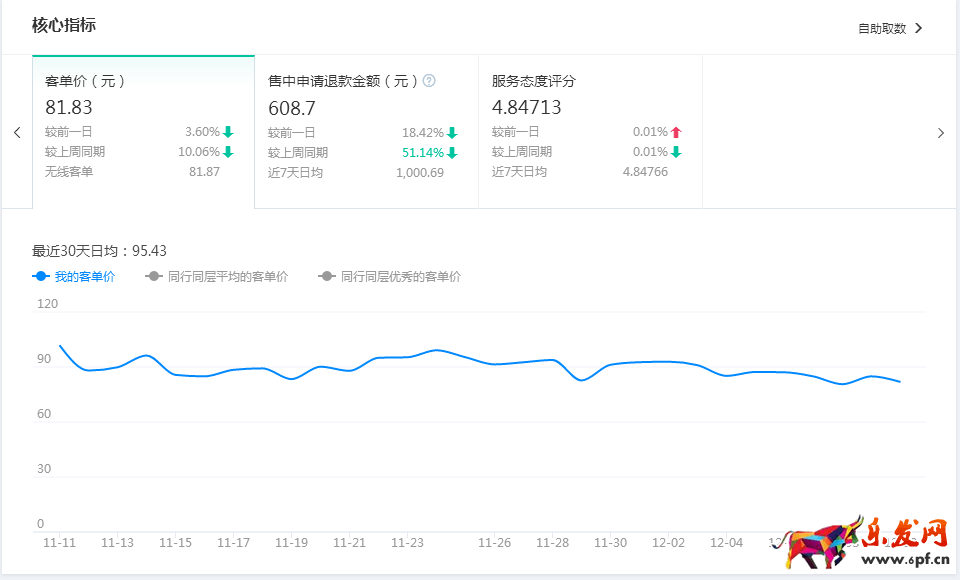Image resolution: width=960 pixels, height=580 pixels.
Task: Expand 自助取数 via its chevron arrow
Action: coord(919,28)
